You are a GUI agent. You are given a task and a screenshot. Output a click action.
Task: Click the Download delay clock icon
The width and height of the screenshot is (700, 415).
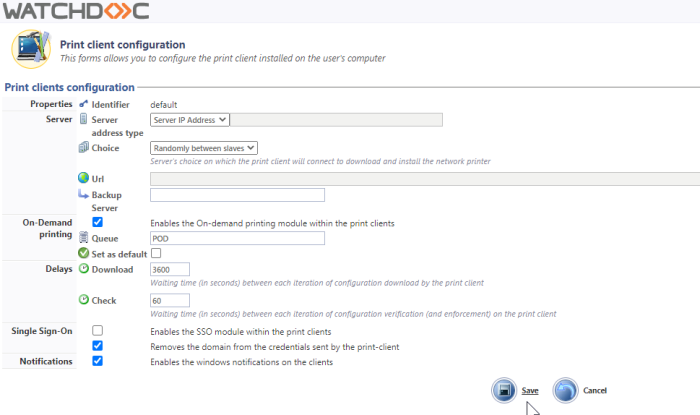pyautogui.click(x=84, y=269)
